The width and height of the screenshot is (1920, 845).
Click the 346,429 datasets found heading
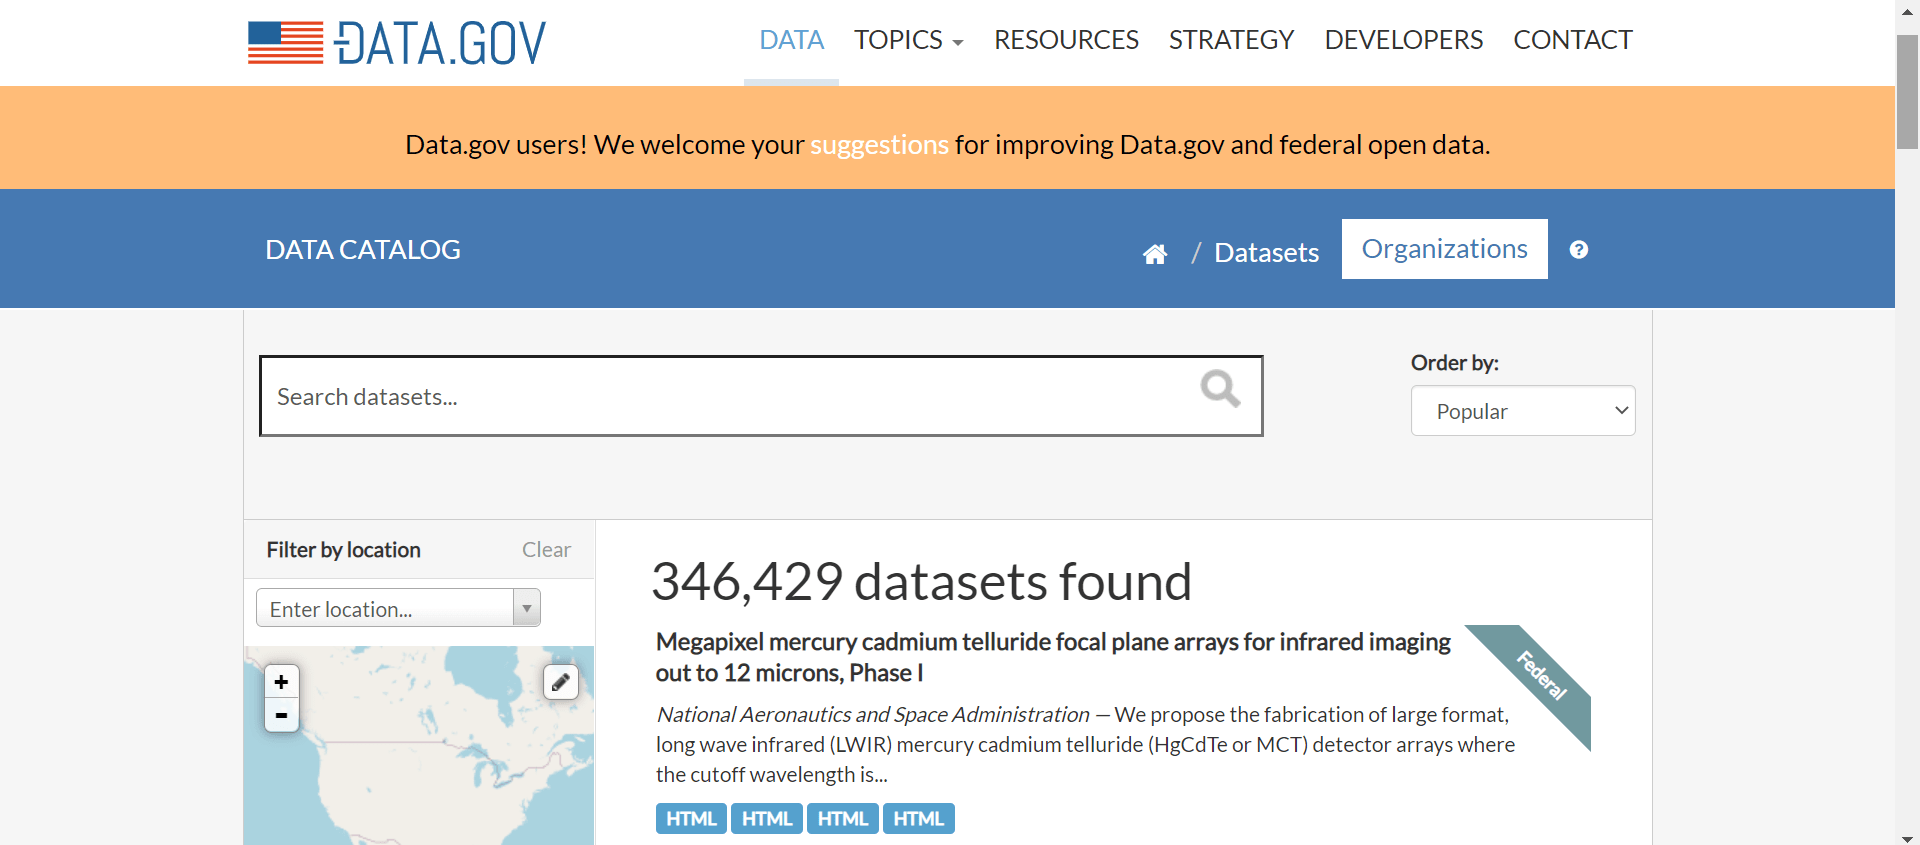point(921,581)
